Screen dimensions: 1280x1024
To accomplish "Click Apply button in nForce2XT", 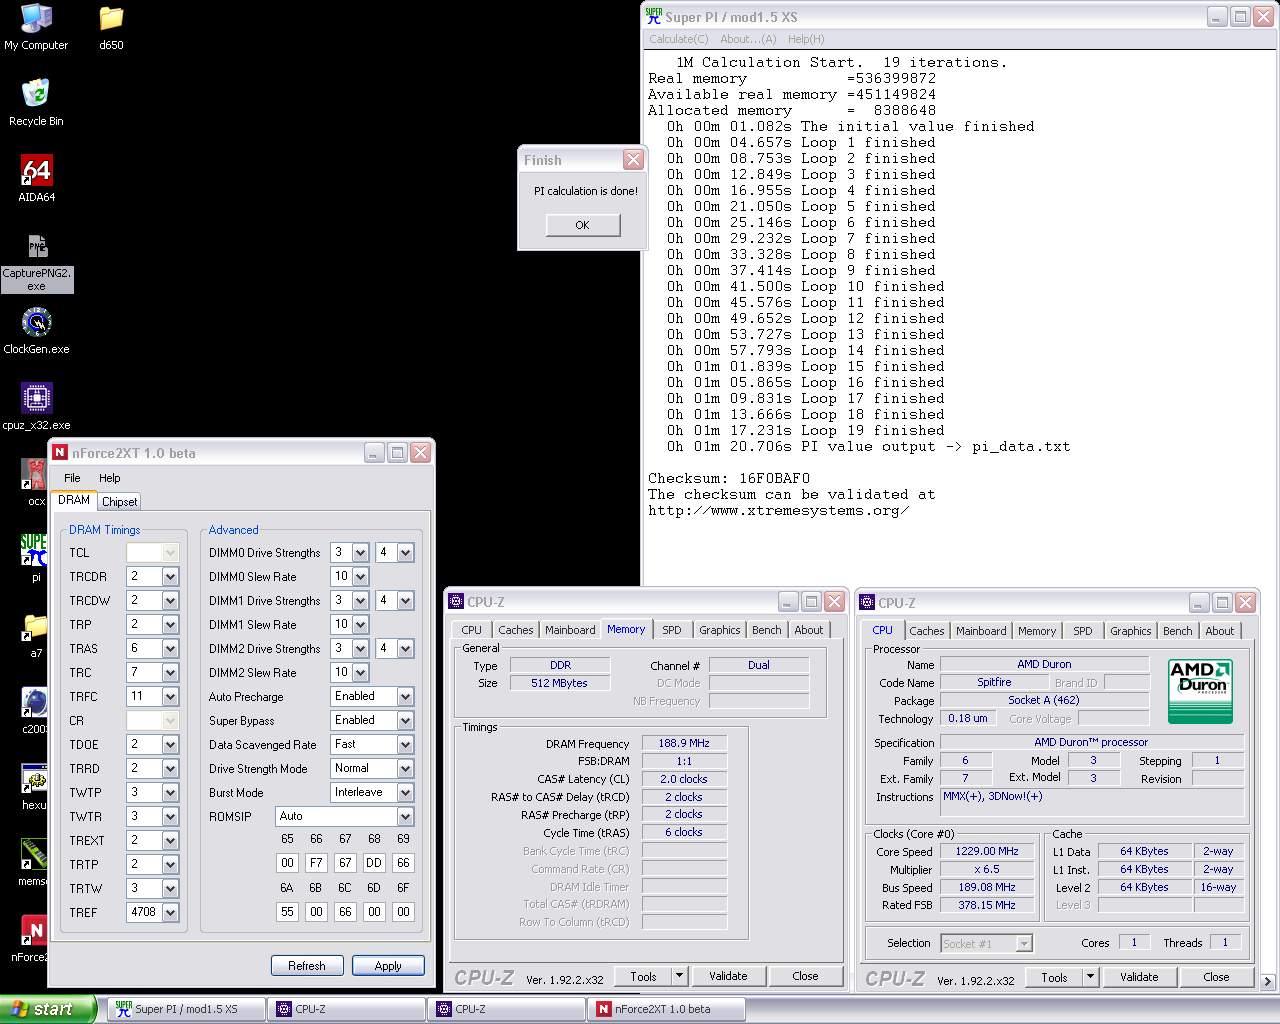I will (x=388, y=966).
